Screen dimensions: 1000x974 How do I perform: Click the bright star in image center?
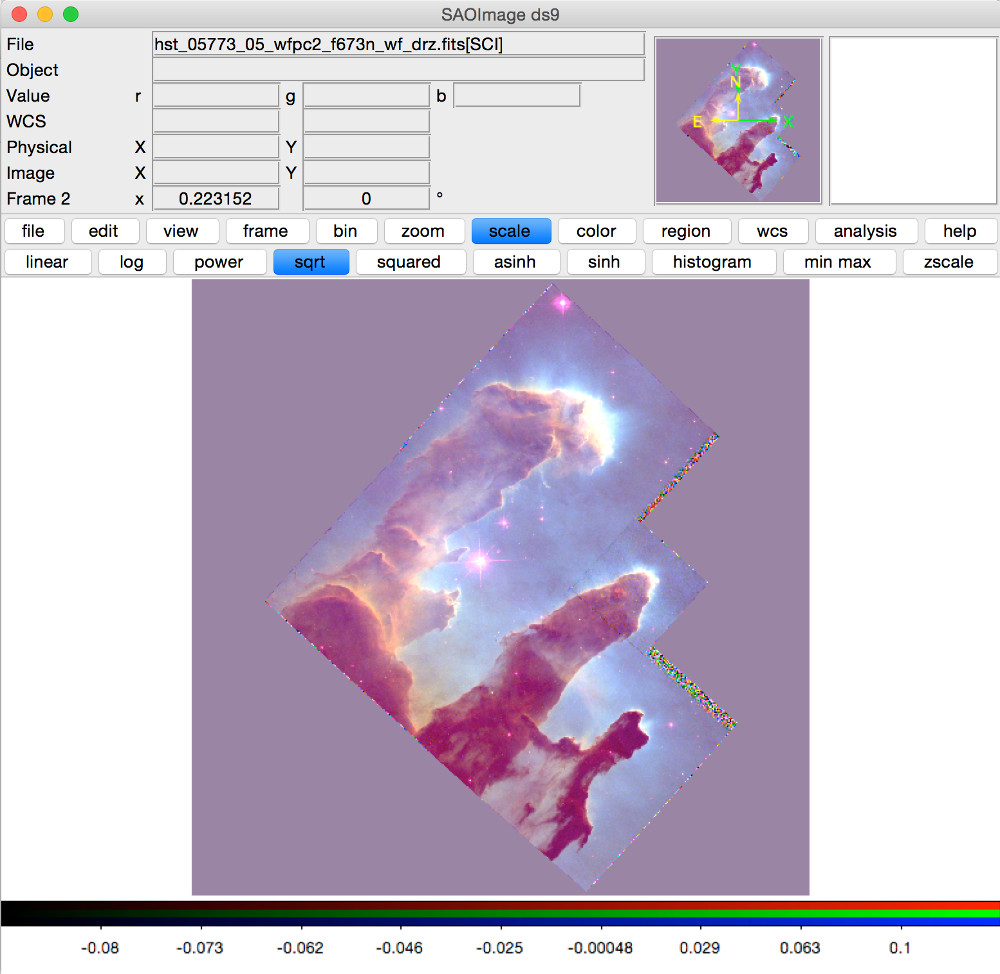(x=478, y=561)
